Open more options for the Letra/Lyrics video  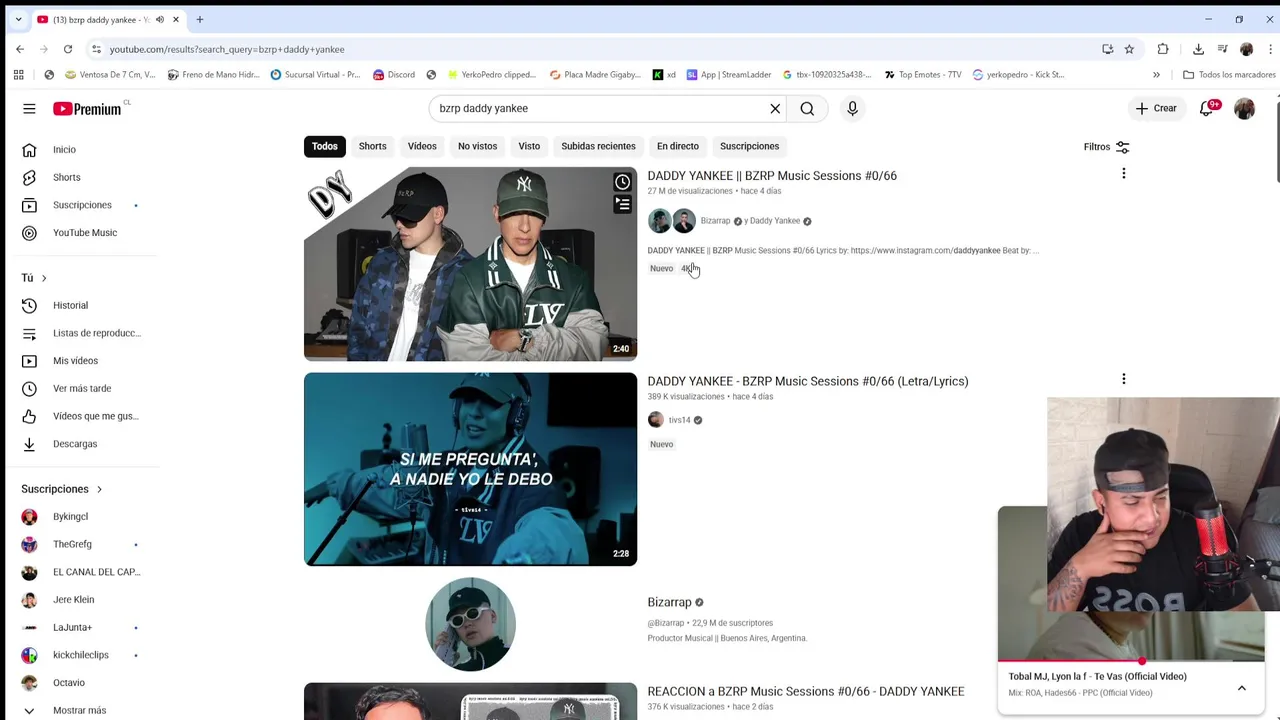1123,379
